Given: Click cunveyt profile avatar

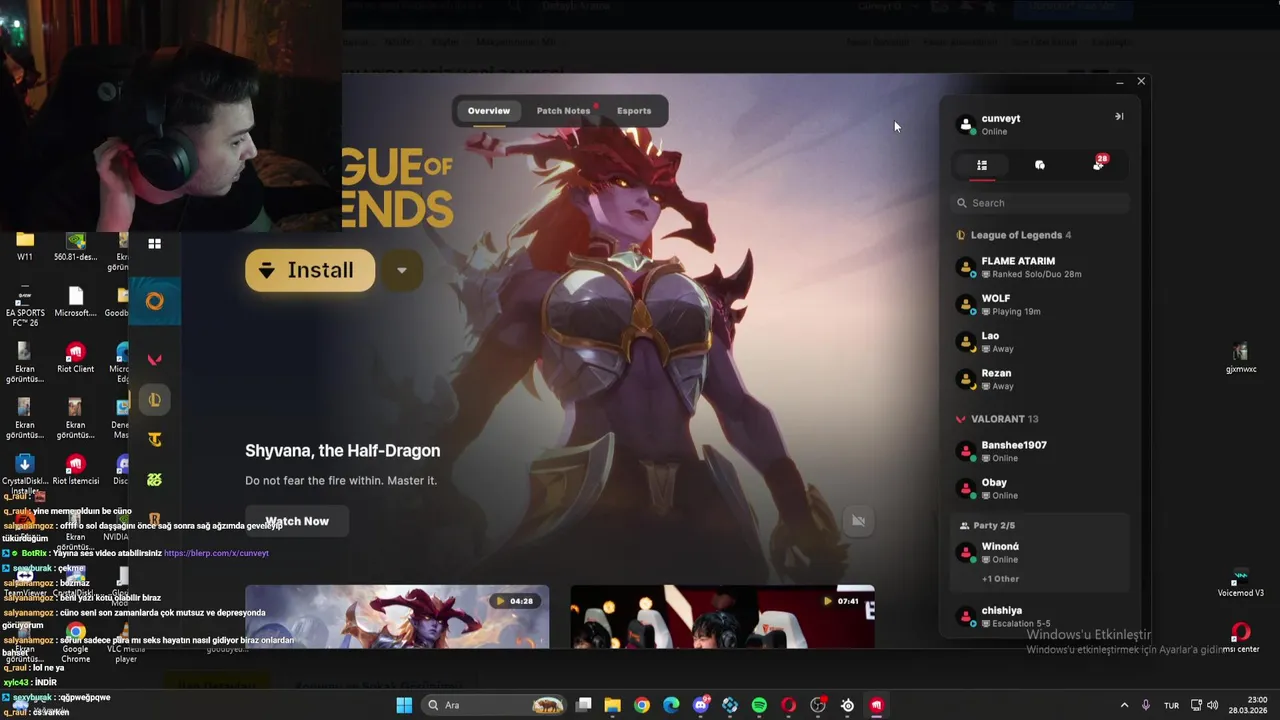Looking at the screenshot, I should (x=966, y=124).
